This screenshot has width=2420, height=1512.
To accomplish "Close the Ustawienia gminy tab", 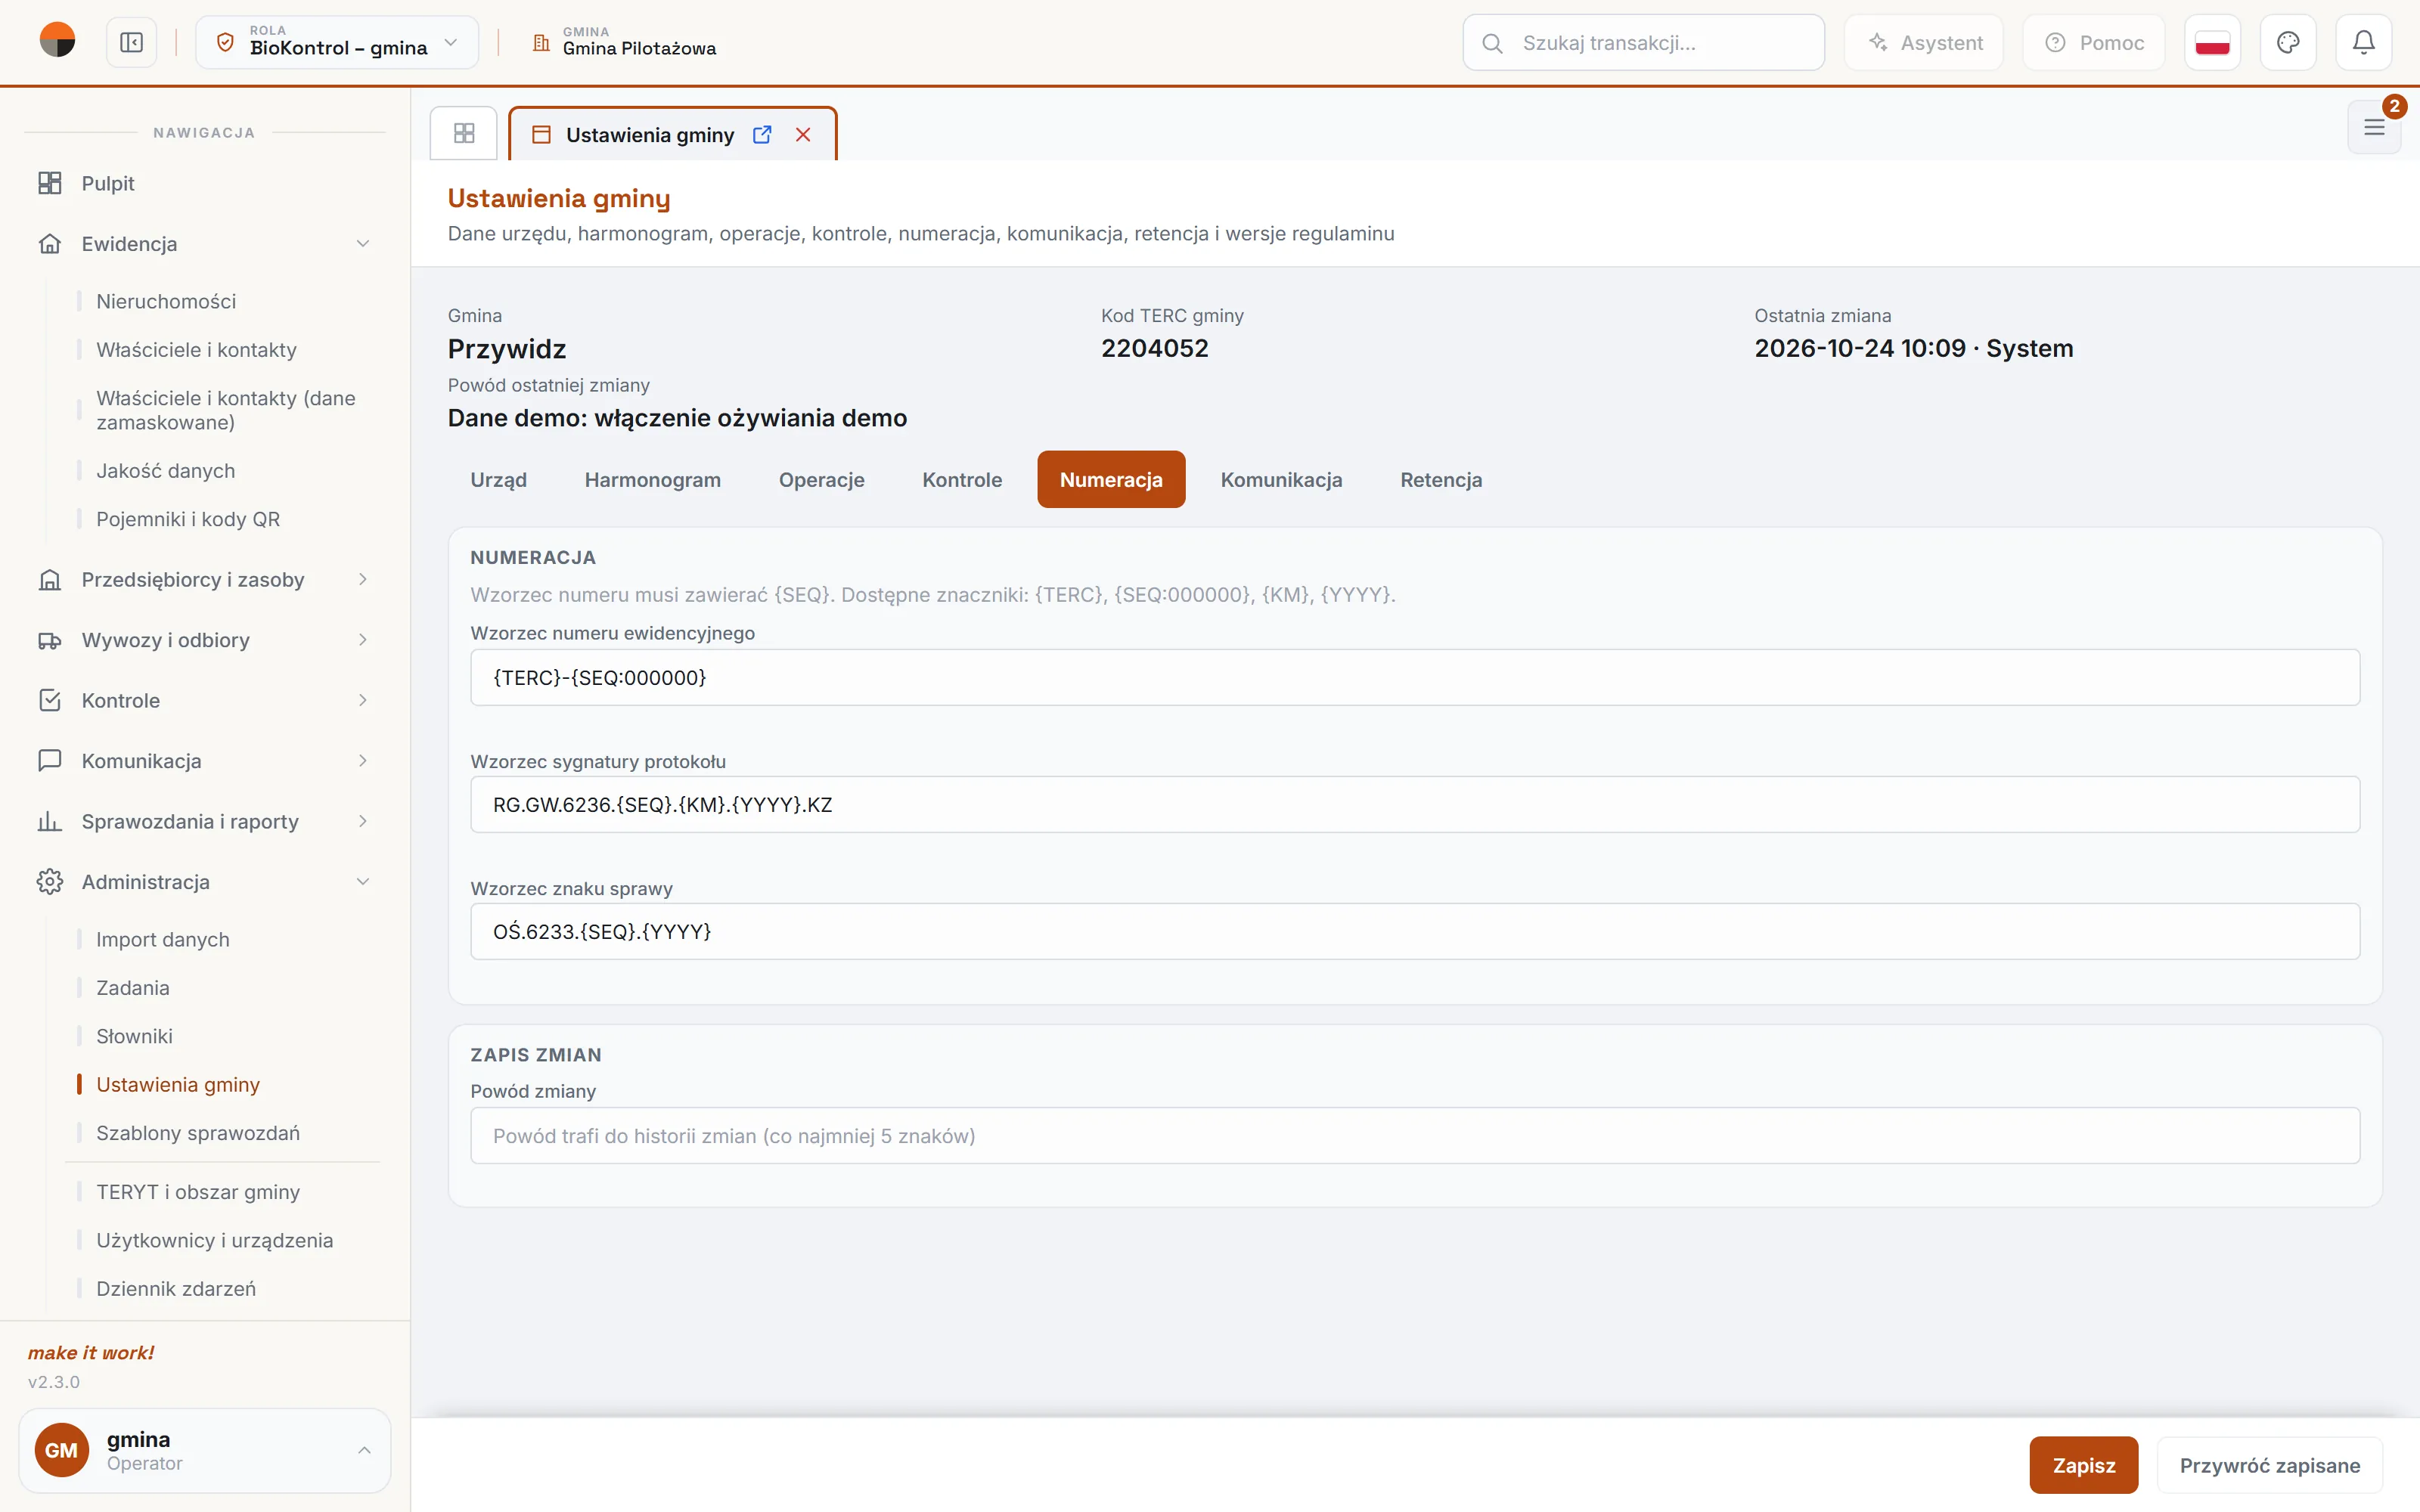I will point(803,135).
